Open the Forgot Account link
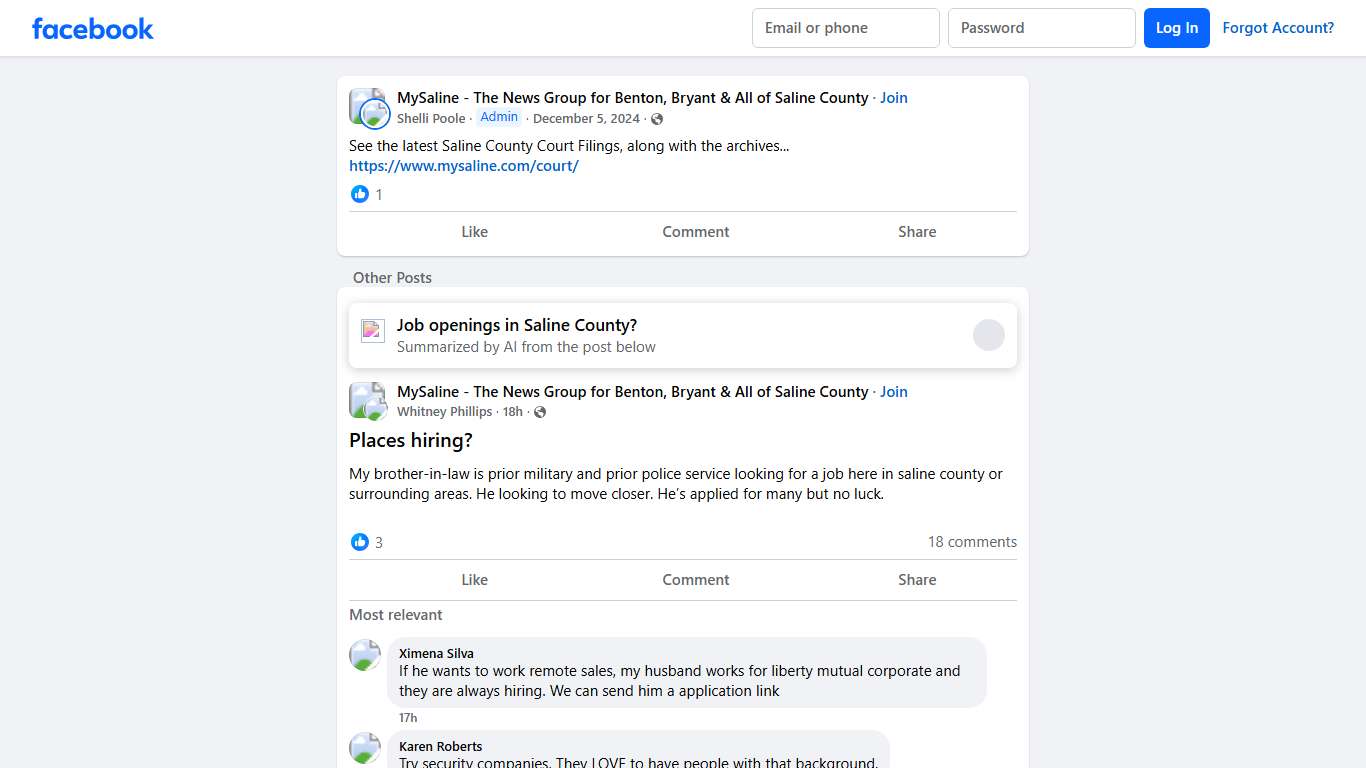The height and width of the screenshot is (768, 1366). tap(1278, 28)
